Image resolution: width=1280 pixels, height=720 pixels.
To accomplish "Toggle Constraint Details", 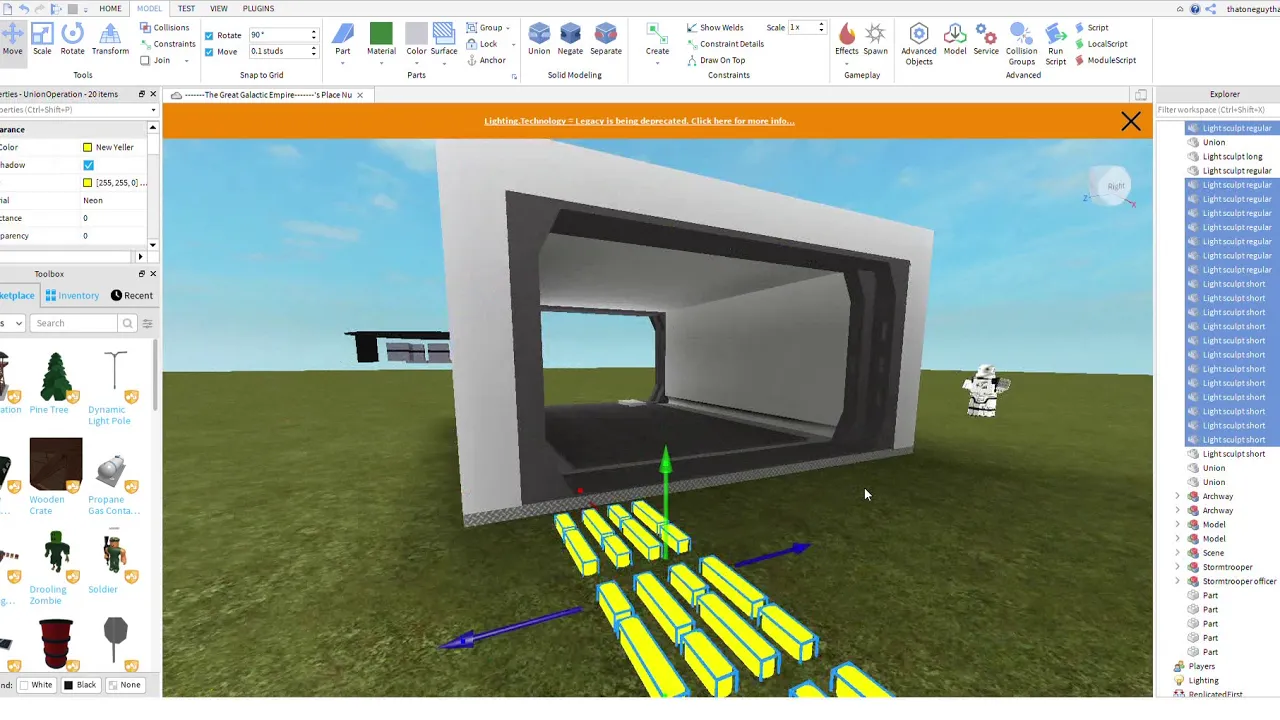I will coord(725,44).
